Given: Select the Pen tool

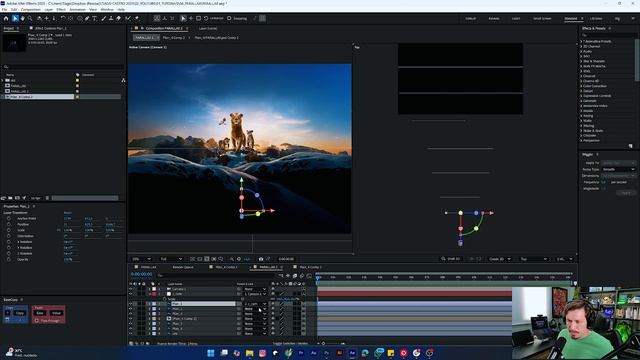Looking at the screenshot, I should point(87,18).
